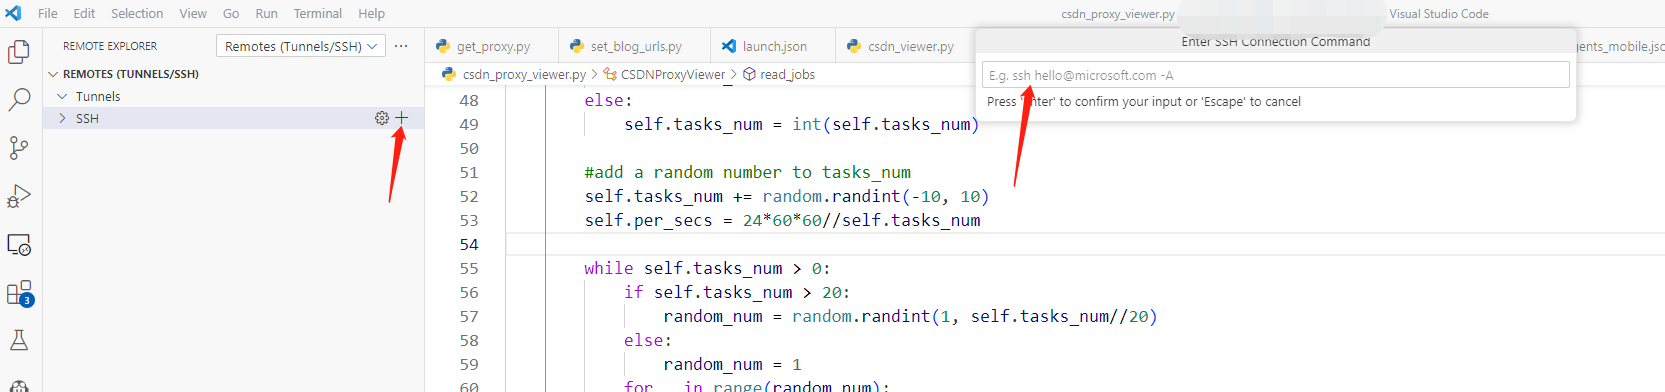Open Remote Explorer more actions ellipsis

click(401, 46)
